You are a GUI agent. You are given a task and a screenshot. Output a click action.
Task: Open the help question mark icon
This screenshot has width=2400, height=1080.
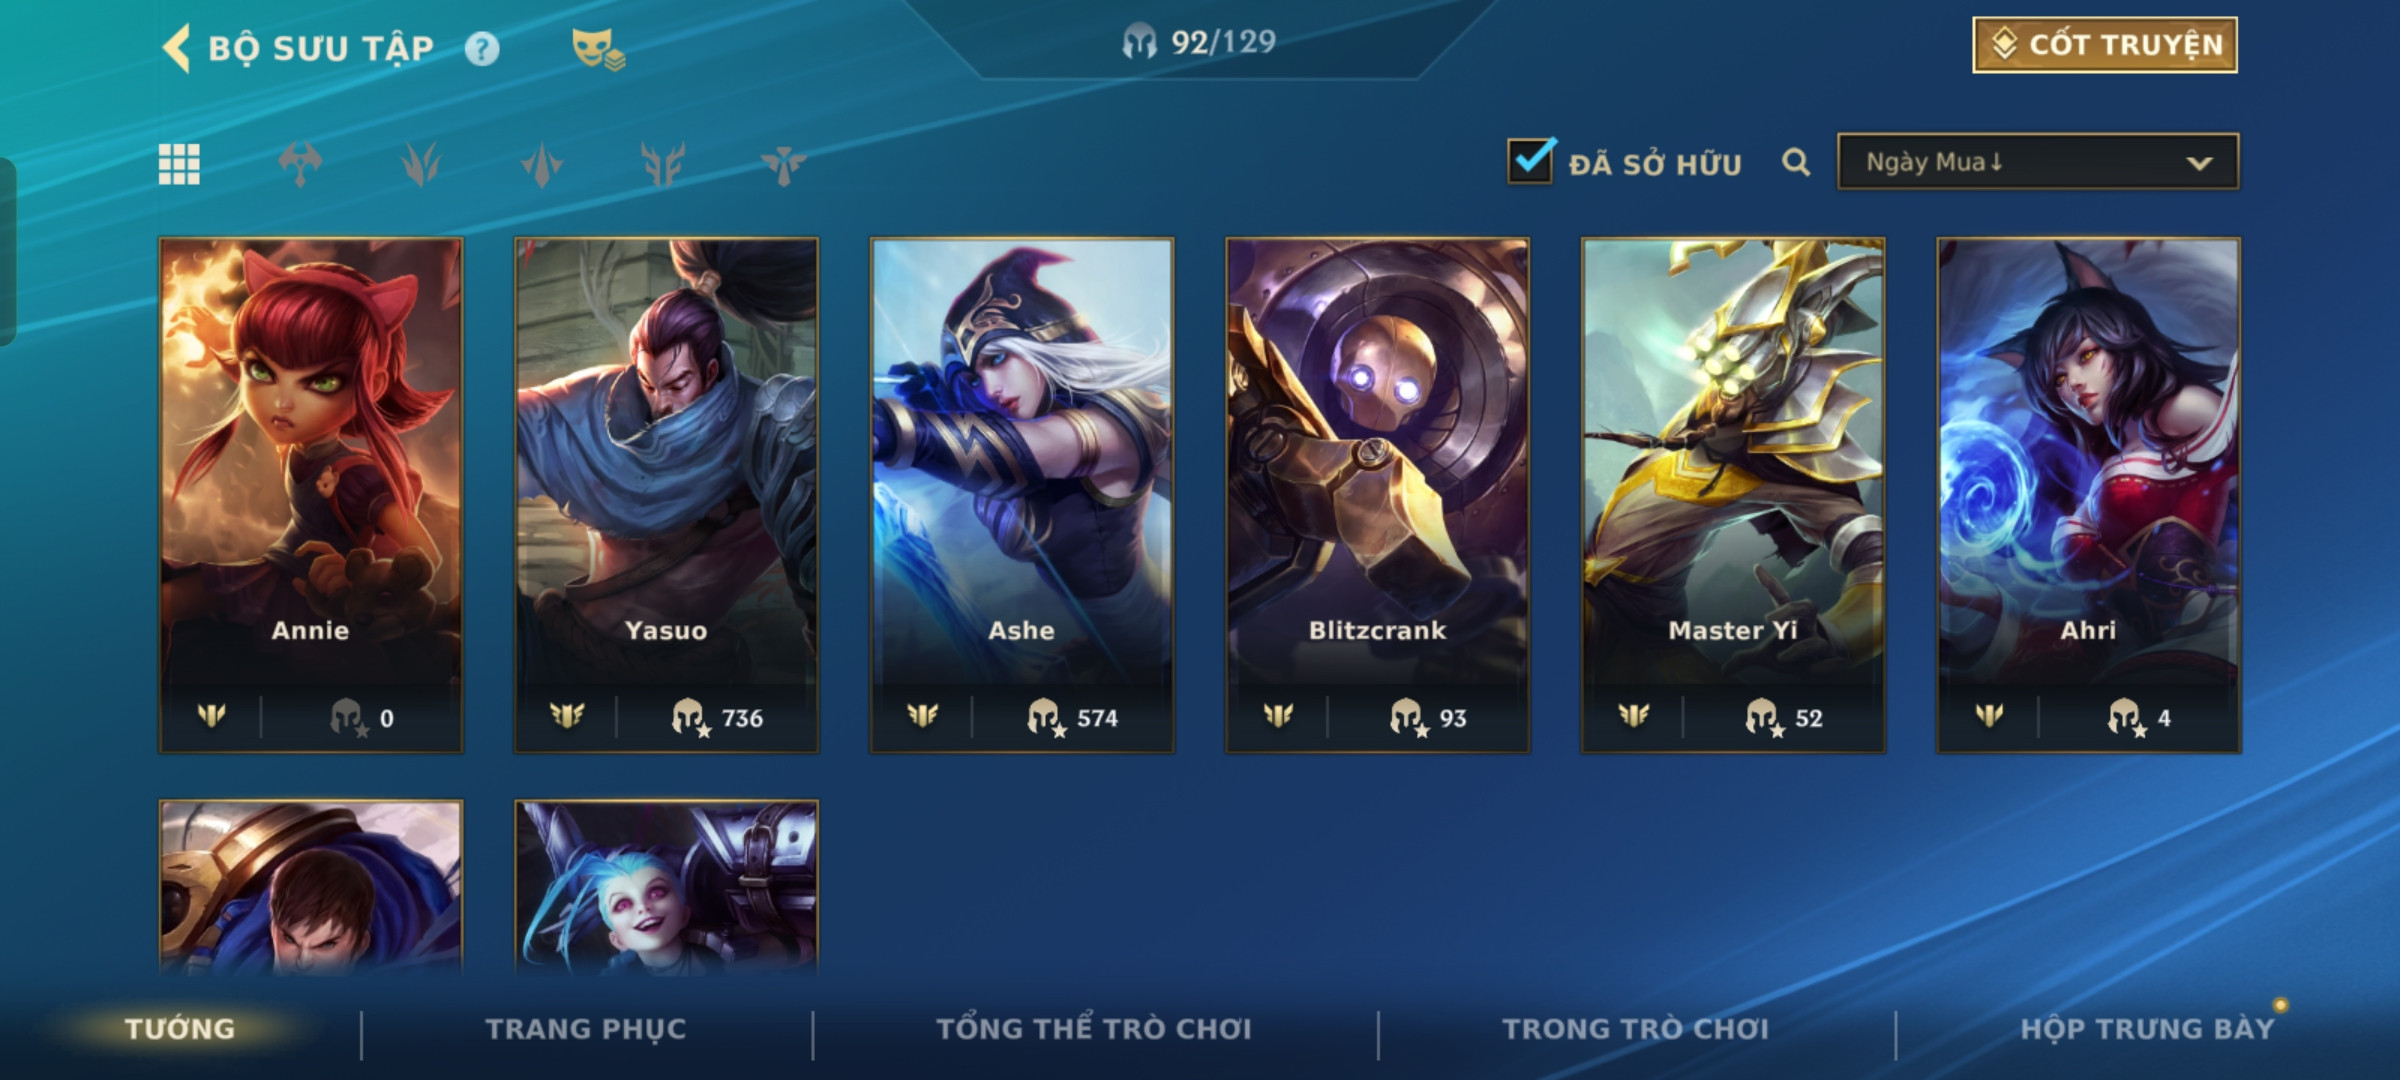(x=482, y=49)
